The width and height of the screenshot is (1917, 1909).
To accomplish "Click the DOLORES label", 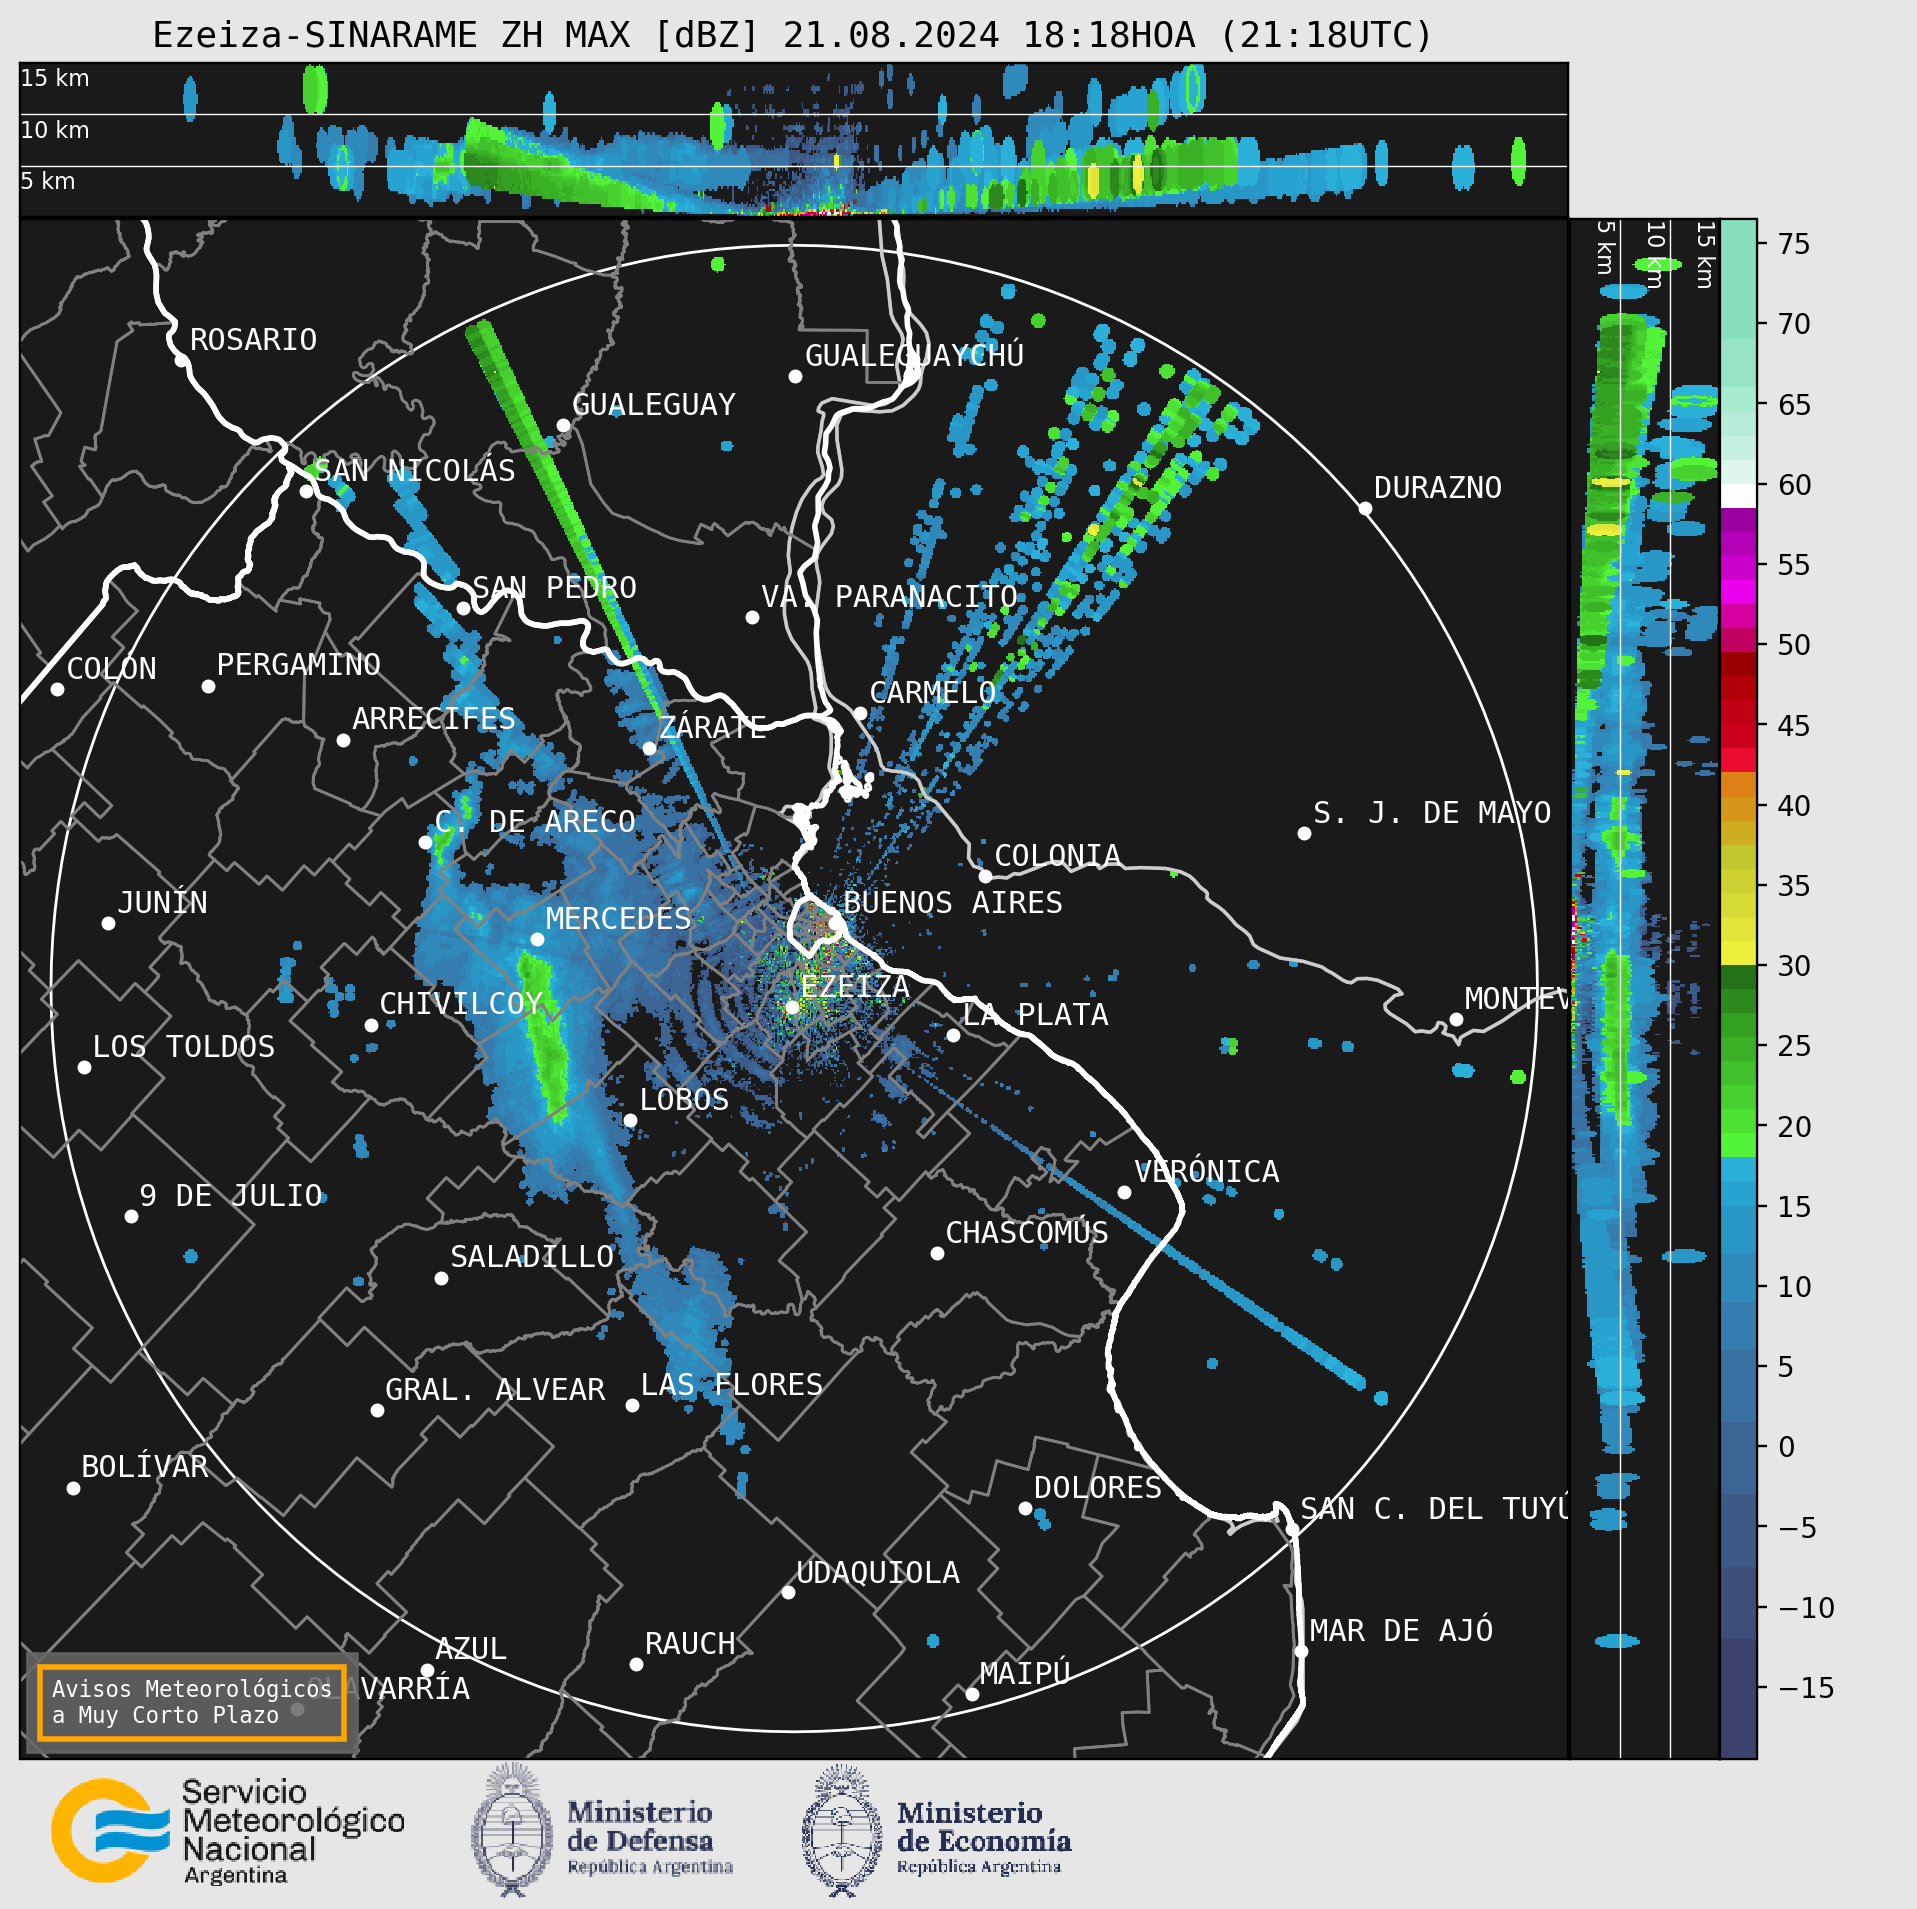I will pos(1097,1488).
